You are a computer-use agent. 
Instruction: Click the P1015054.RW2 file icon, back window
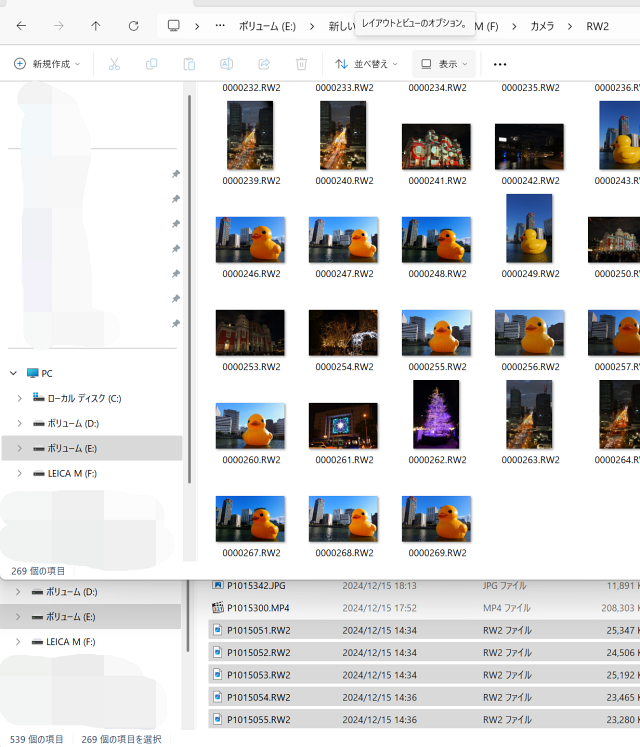click(x=217, y=697)
